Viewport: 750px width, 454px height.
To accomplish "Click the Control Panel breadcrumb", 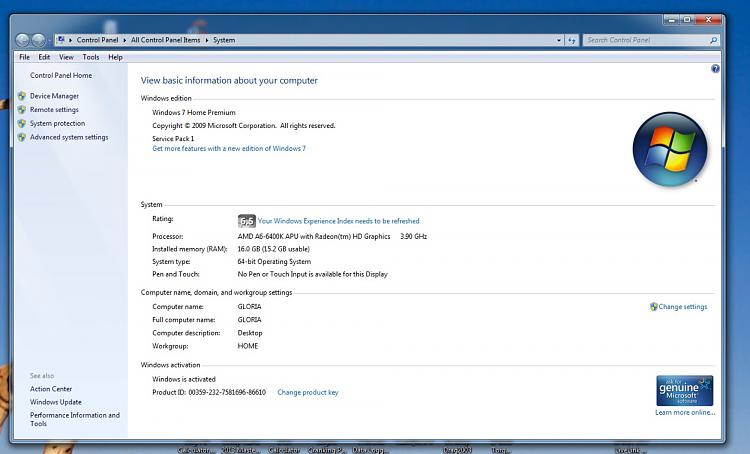I will point(97,40).
